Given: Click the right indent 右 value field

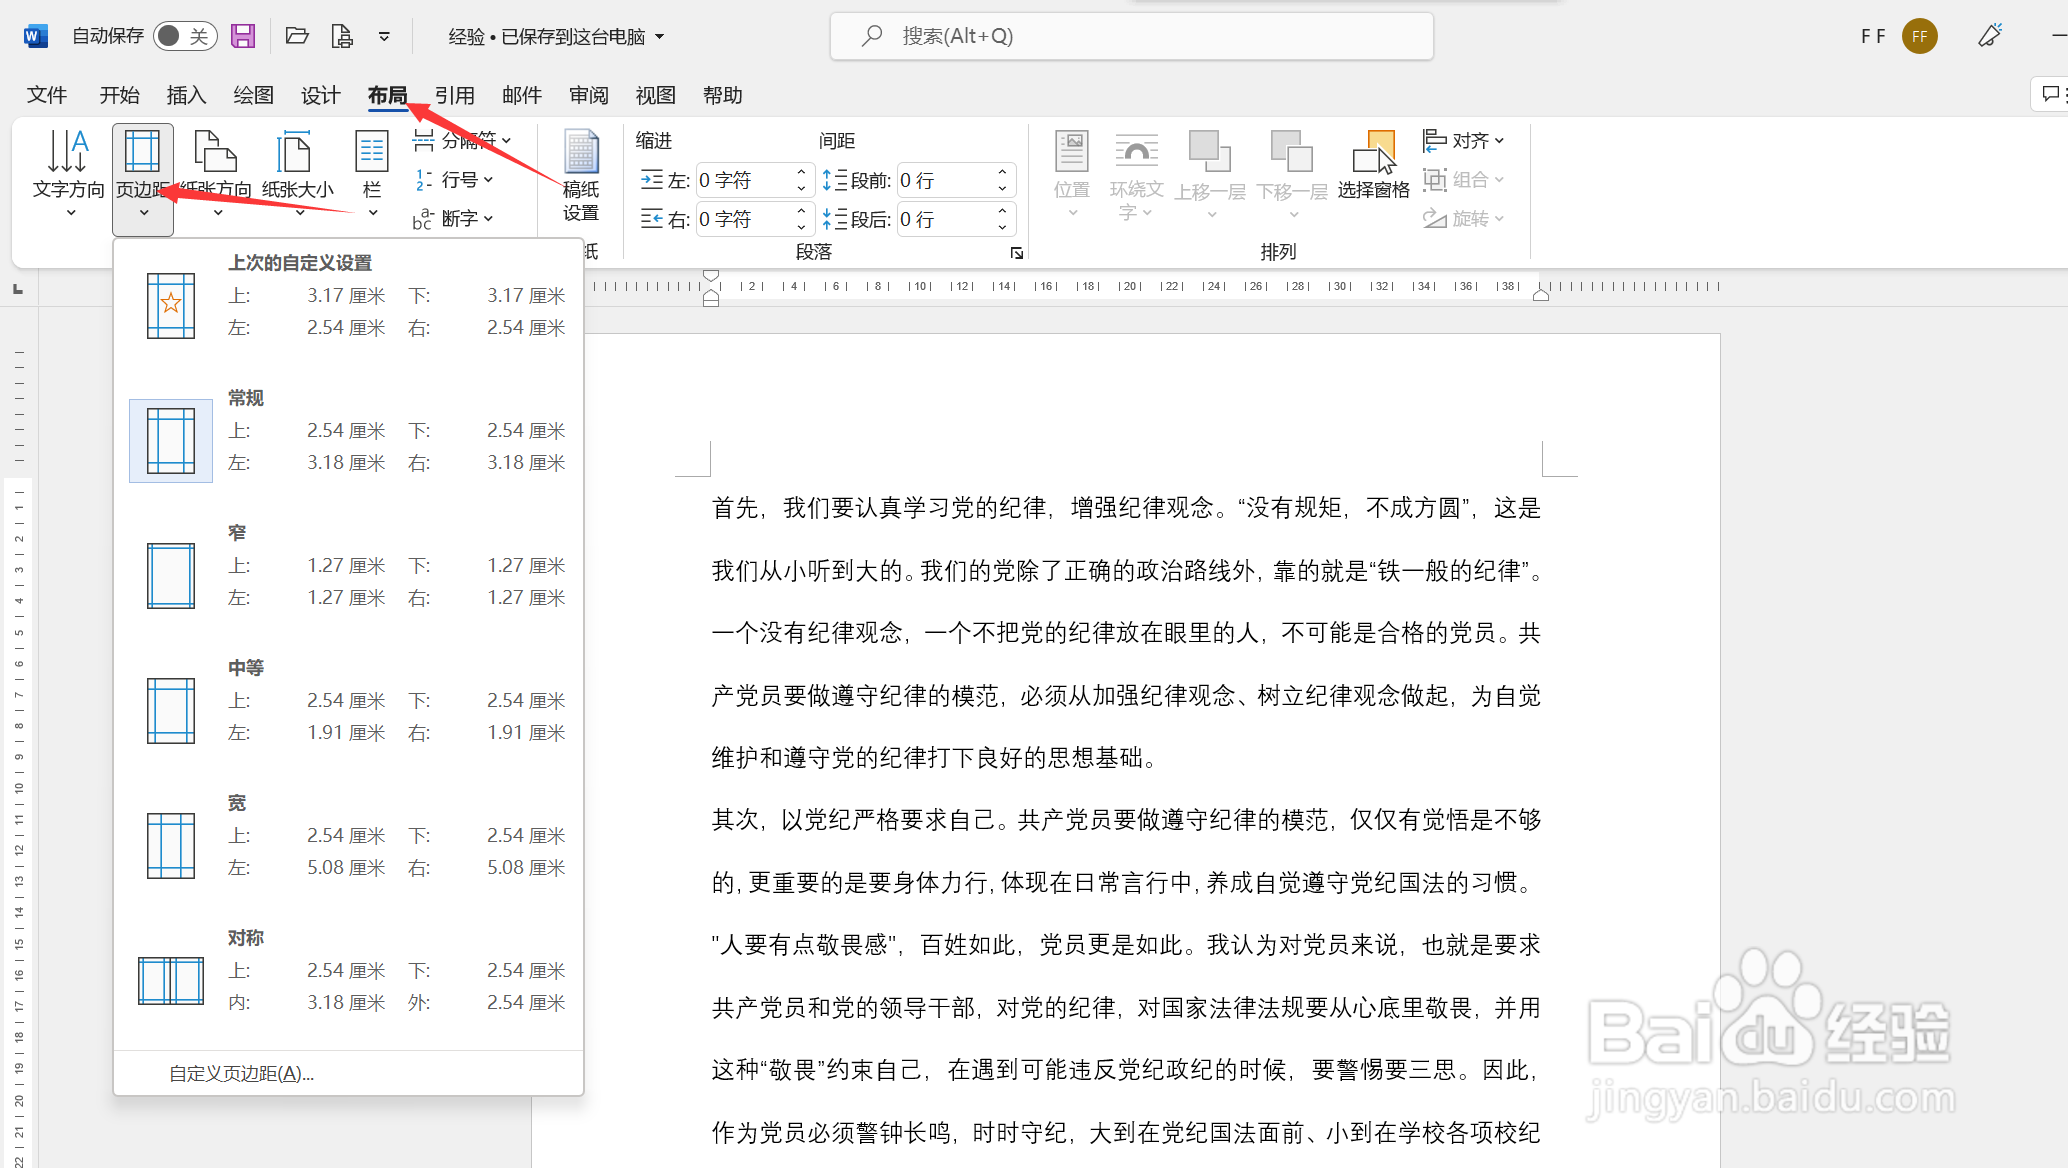Looking at the screenshot, I should point(745,220).
